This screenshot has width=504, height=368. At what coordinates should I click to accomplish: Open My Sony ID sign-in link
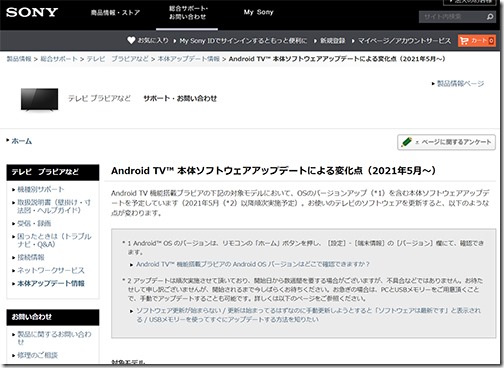pyautogui.click(x=243, y=41)
